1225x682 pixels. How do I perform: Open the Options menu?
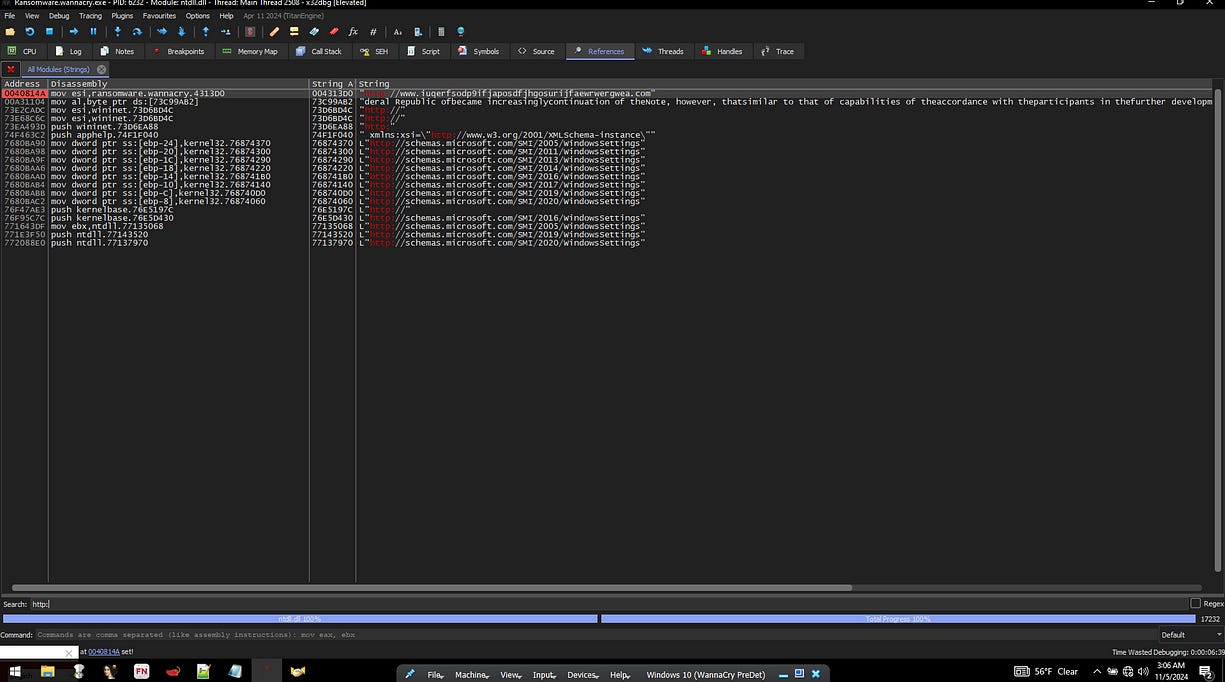198,16
